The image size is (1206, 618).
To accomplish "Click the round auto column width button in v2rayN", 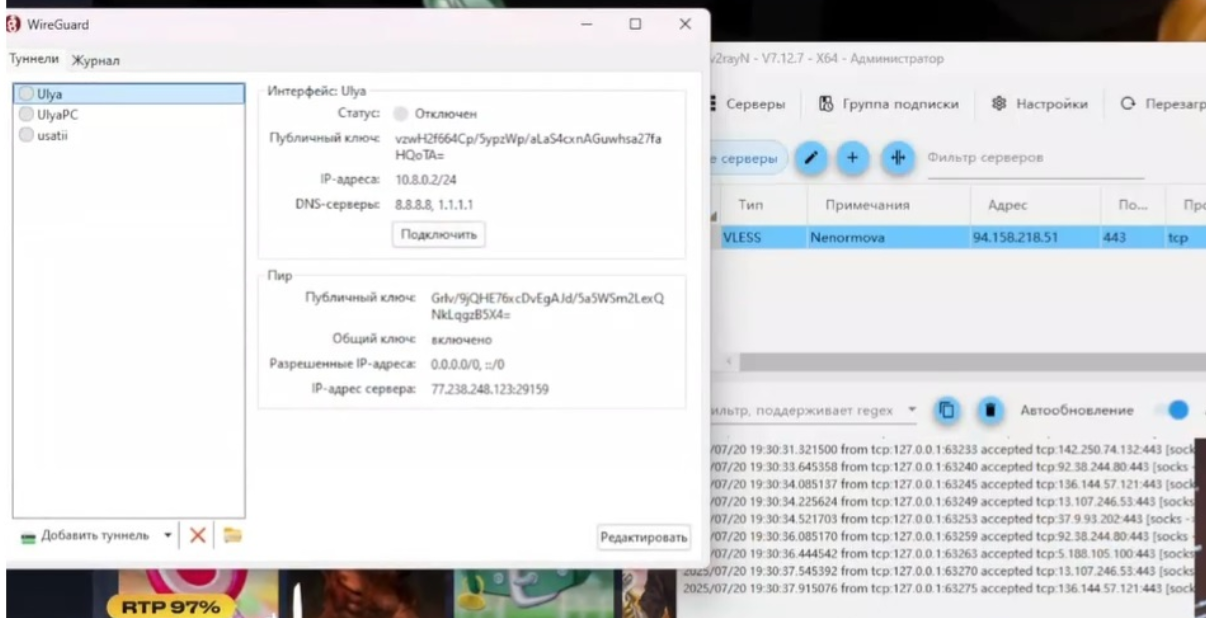I will coord(896,158).
